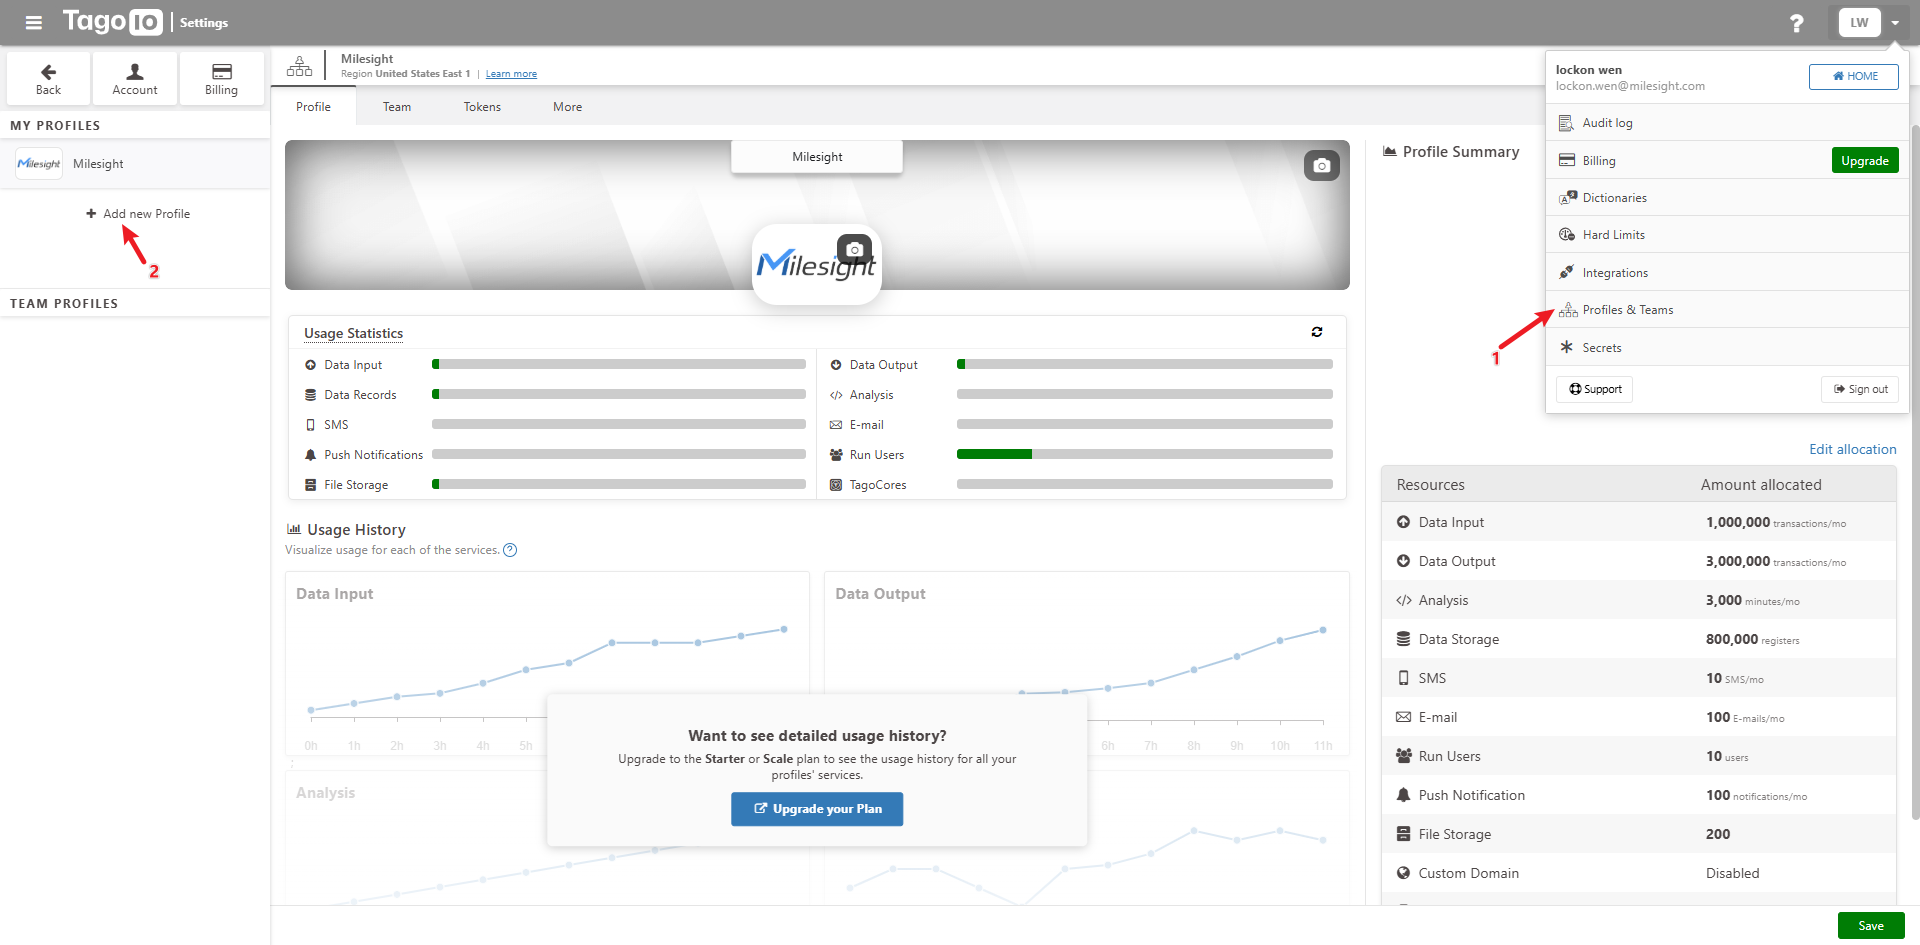
Task: Click the File Storage usage bar
Action: 619,485
